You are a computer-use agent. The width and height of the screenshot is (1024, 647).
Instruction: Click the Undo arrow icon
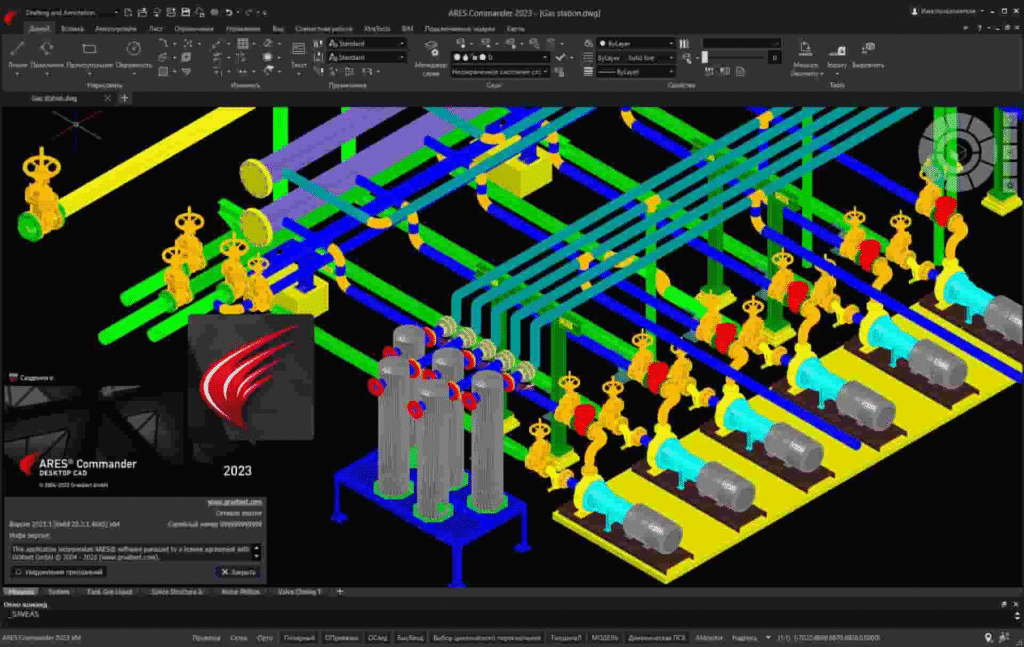229,11
